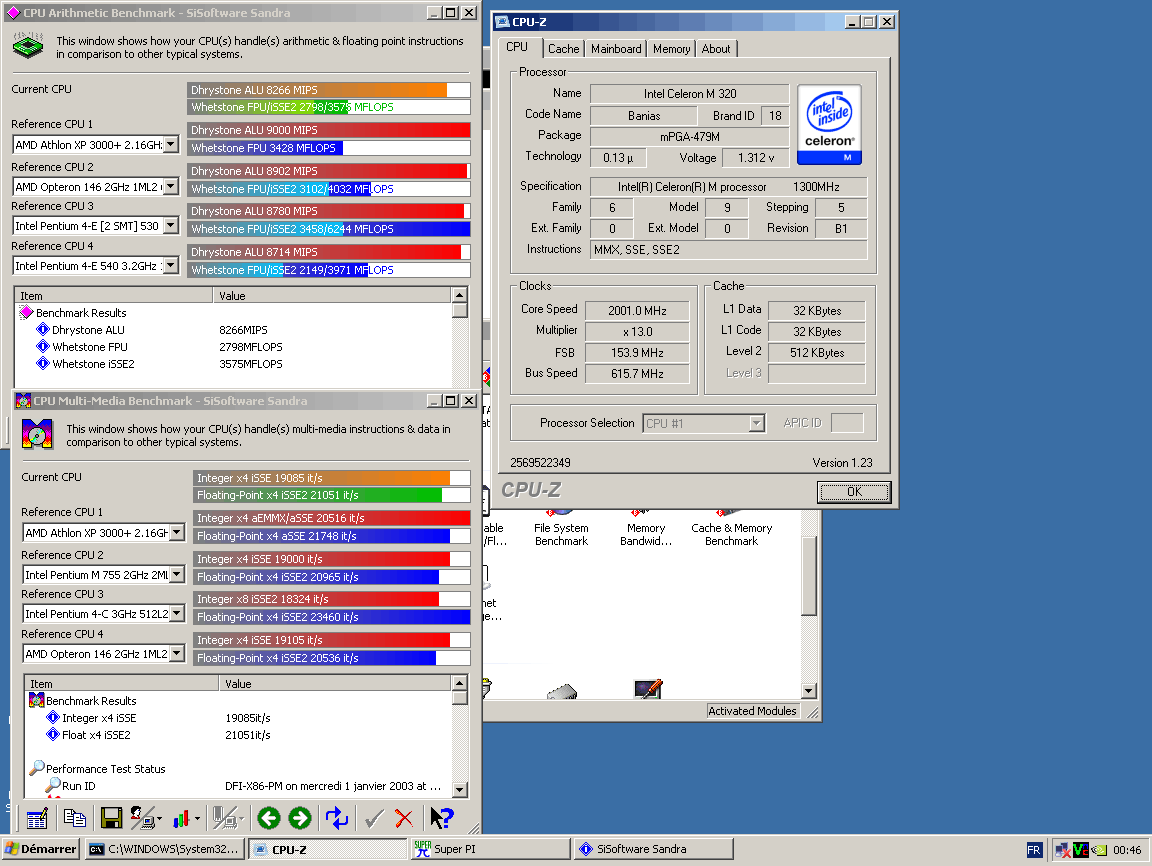Click the CPU-Z title bar icon
The image size is (1152, 866).
coord(503,22)
